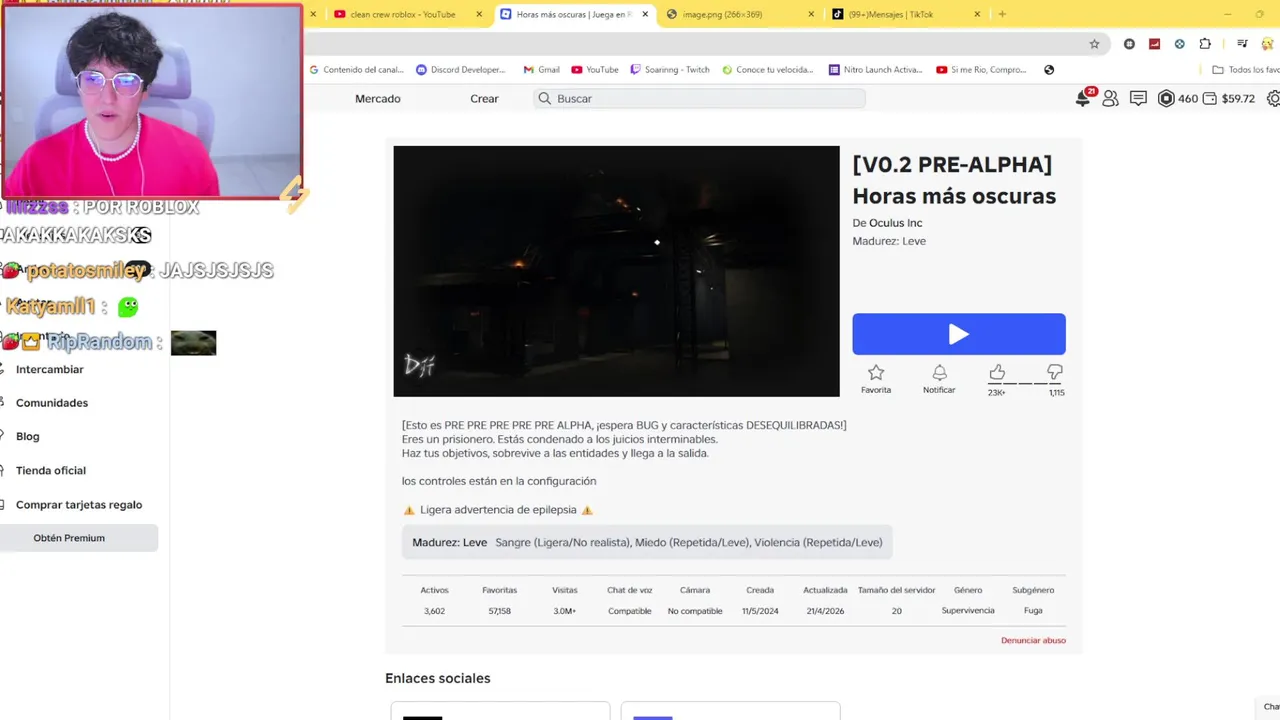Focus the Buscar search field

coord(699,98)
